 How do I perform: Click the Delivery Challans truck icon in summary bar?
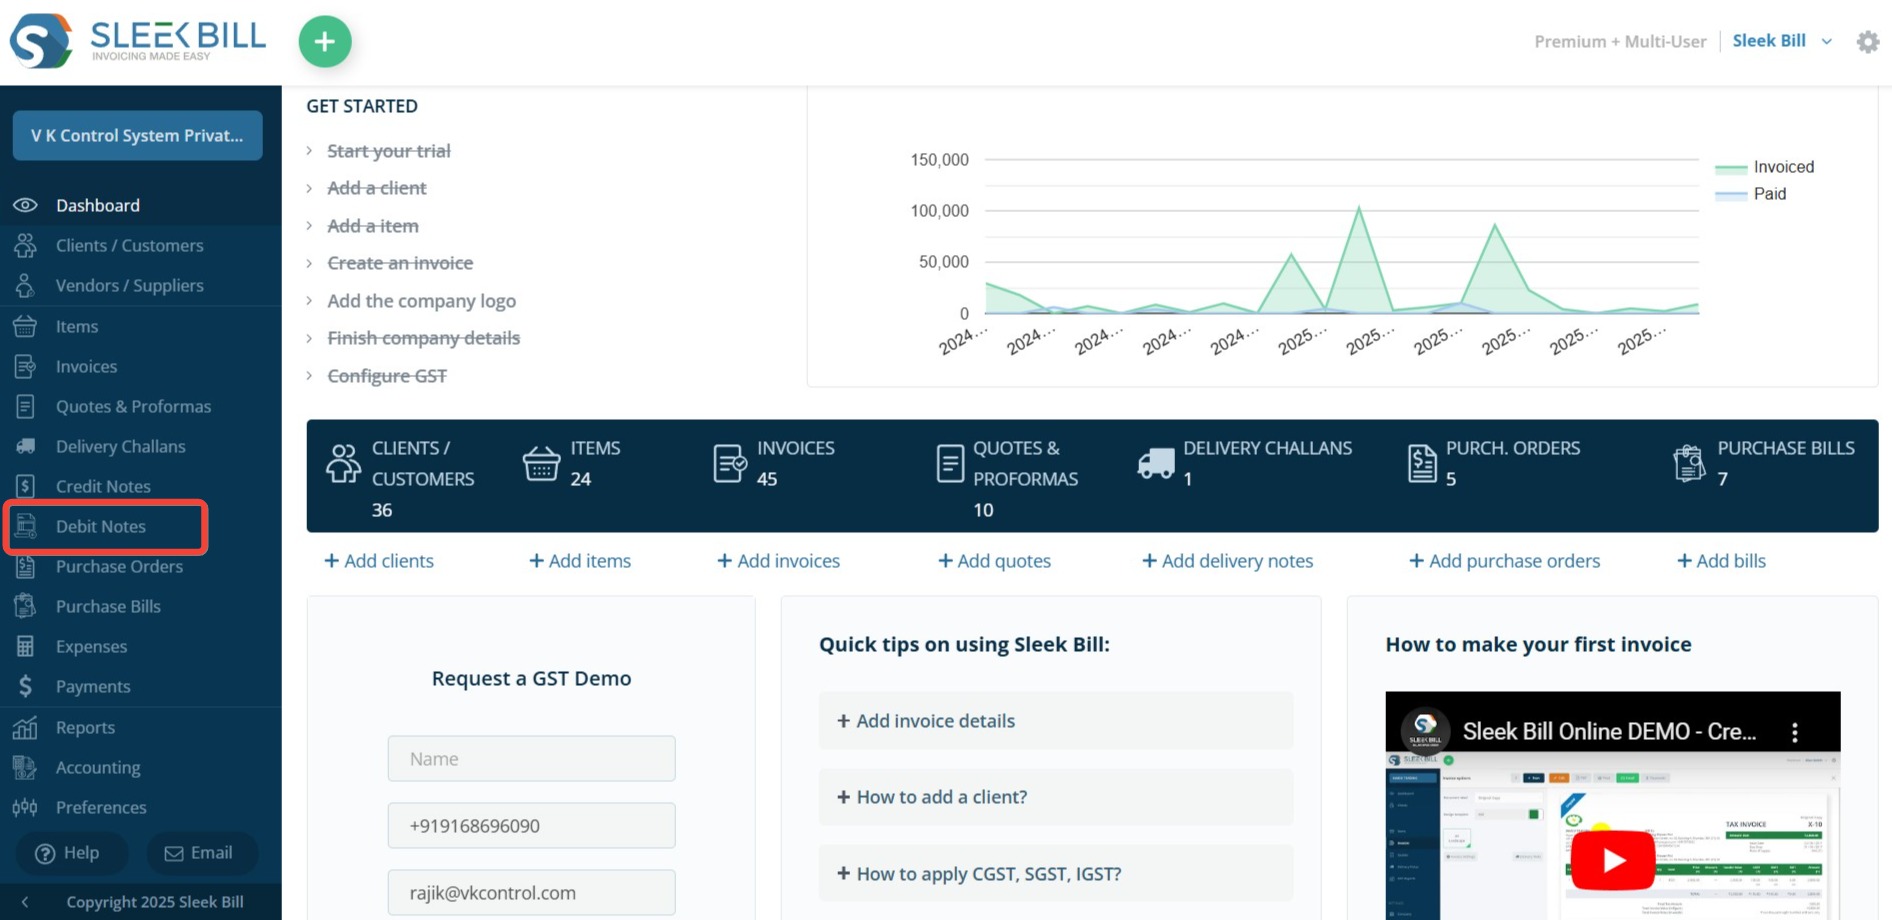(x=1156, y=463)
